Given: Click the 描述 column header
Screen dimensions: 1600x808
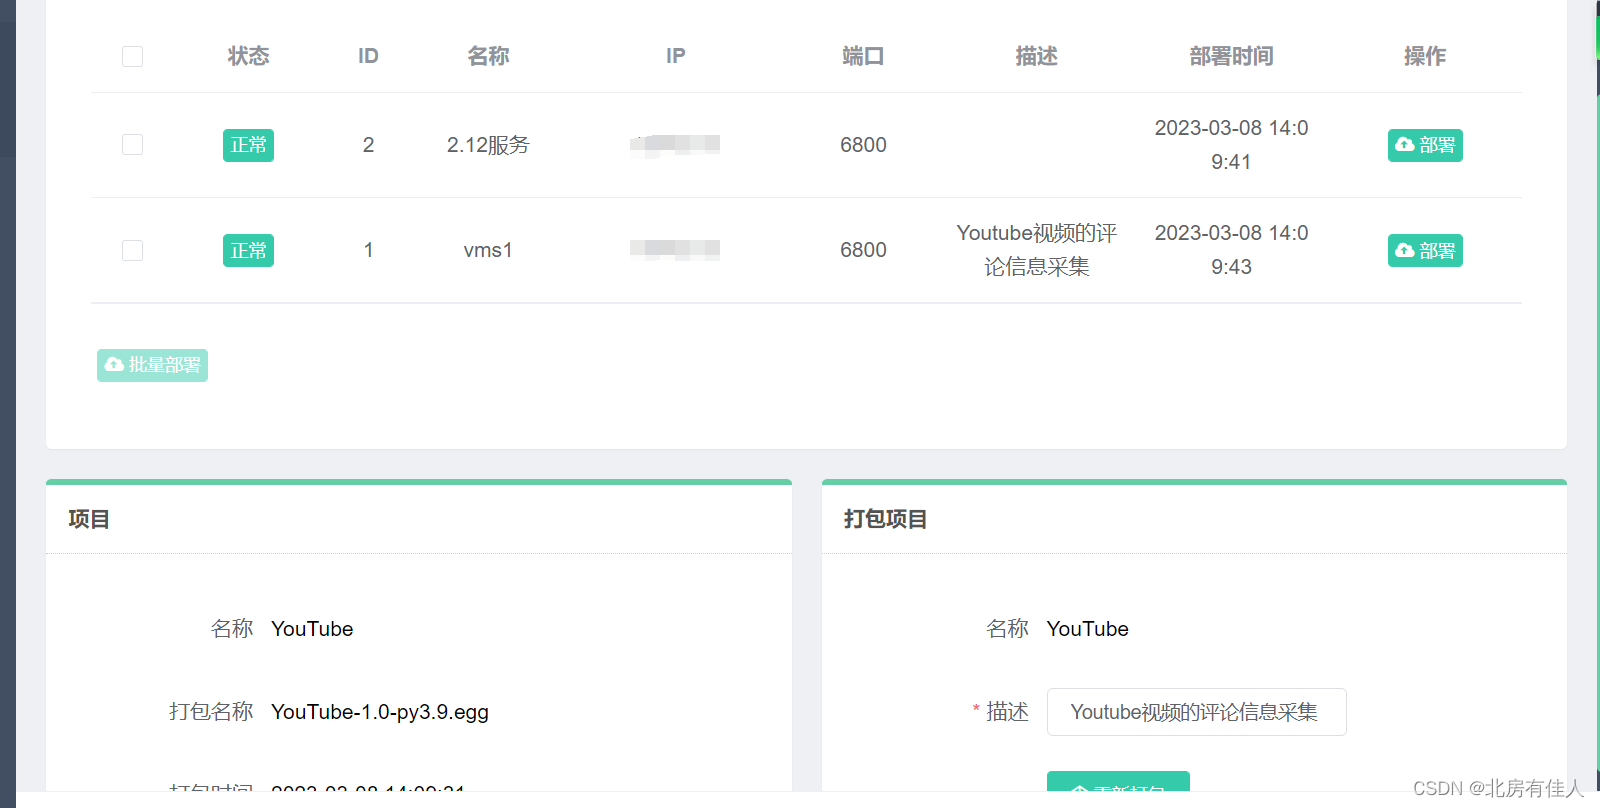Looking at the screenshot, I should (1036, 56).
